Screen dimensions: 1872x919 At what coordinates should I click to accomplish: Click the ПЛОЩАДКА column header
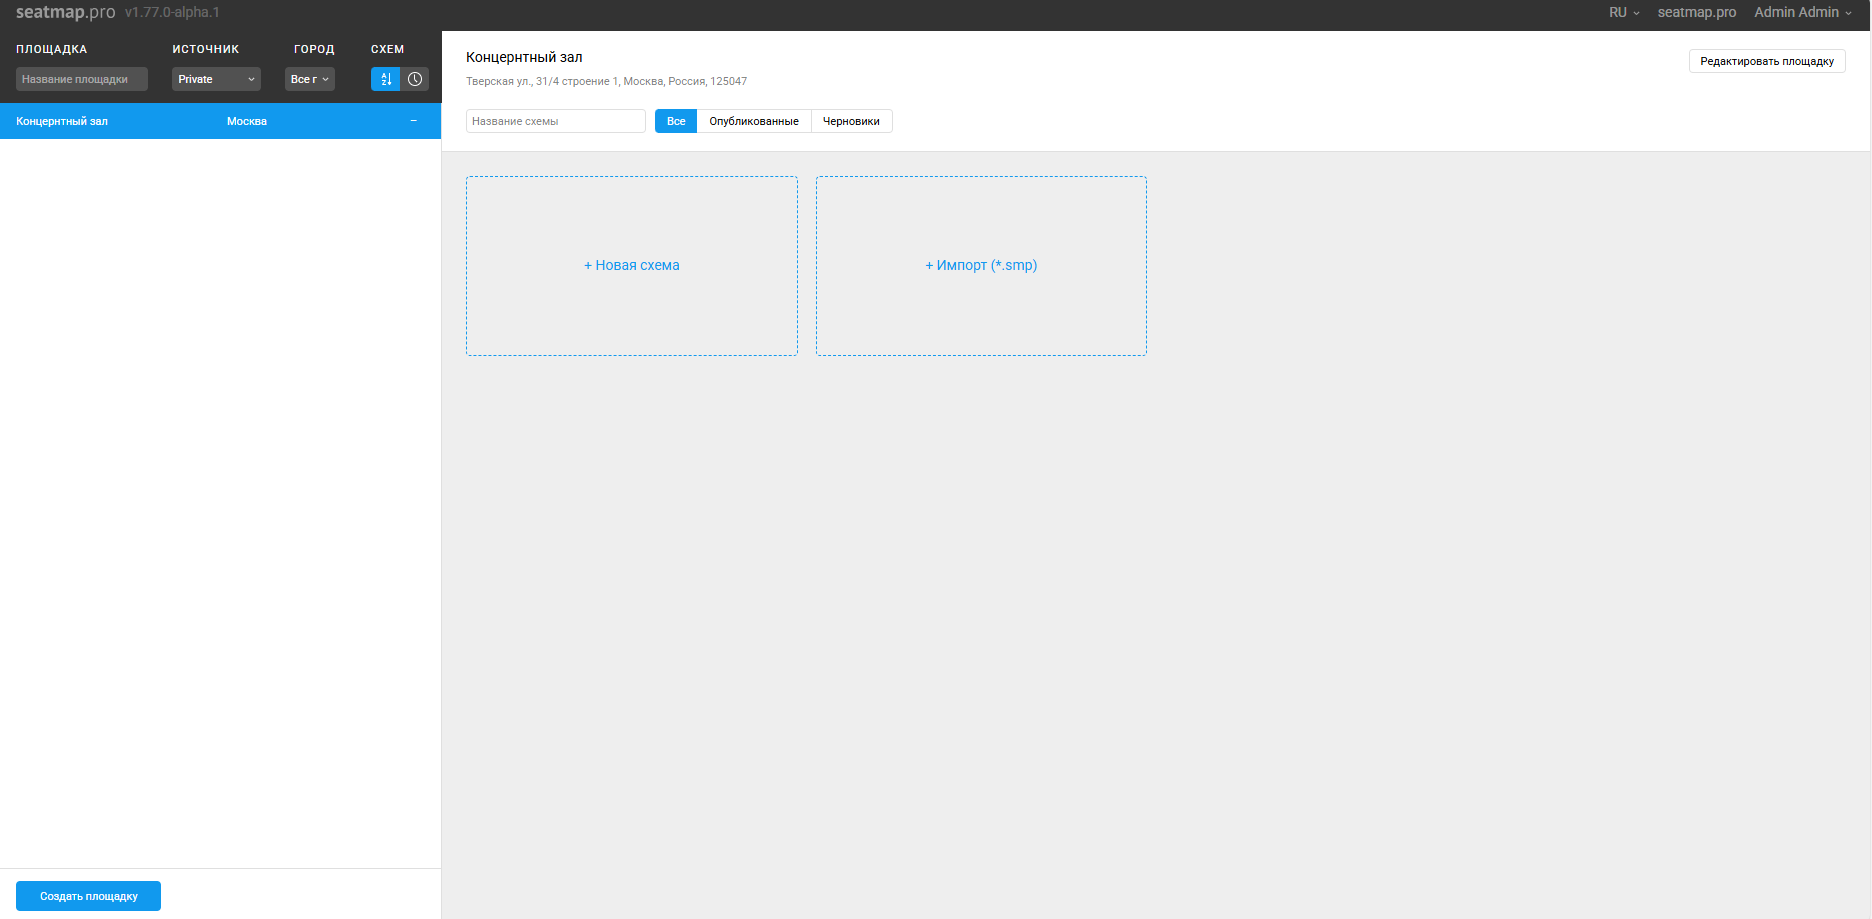pyautogui.click(x=52, y=49)
